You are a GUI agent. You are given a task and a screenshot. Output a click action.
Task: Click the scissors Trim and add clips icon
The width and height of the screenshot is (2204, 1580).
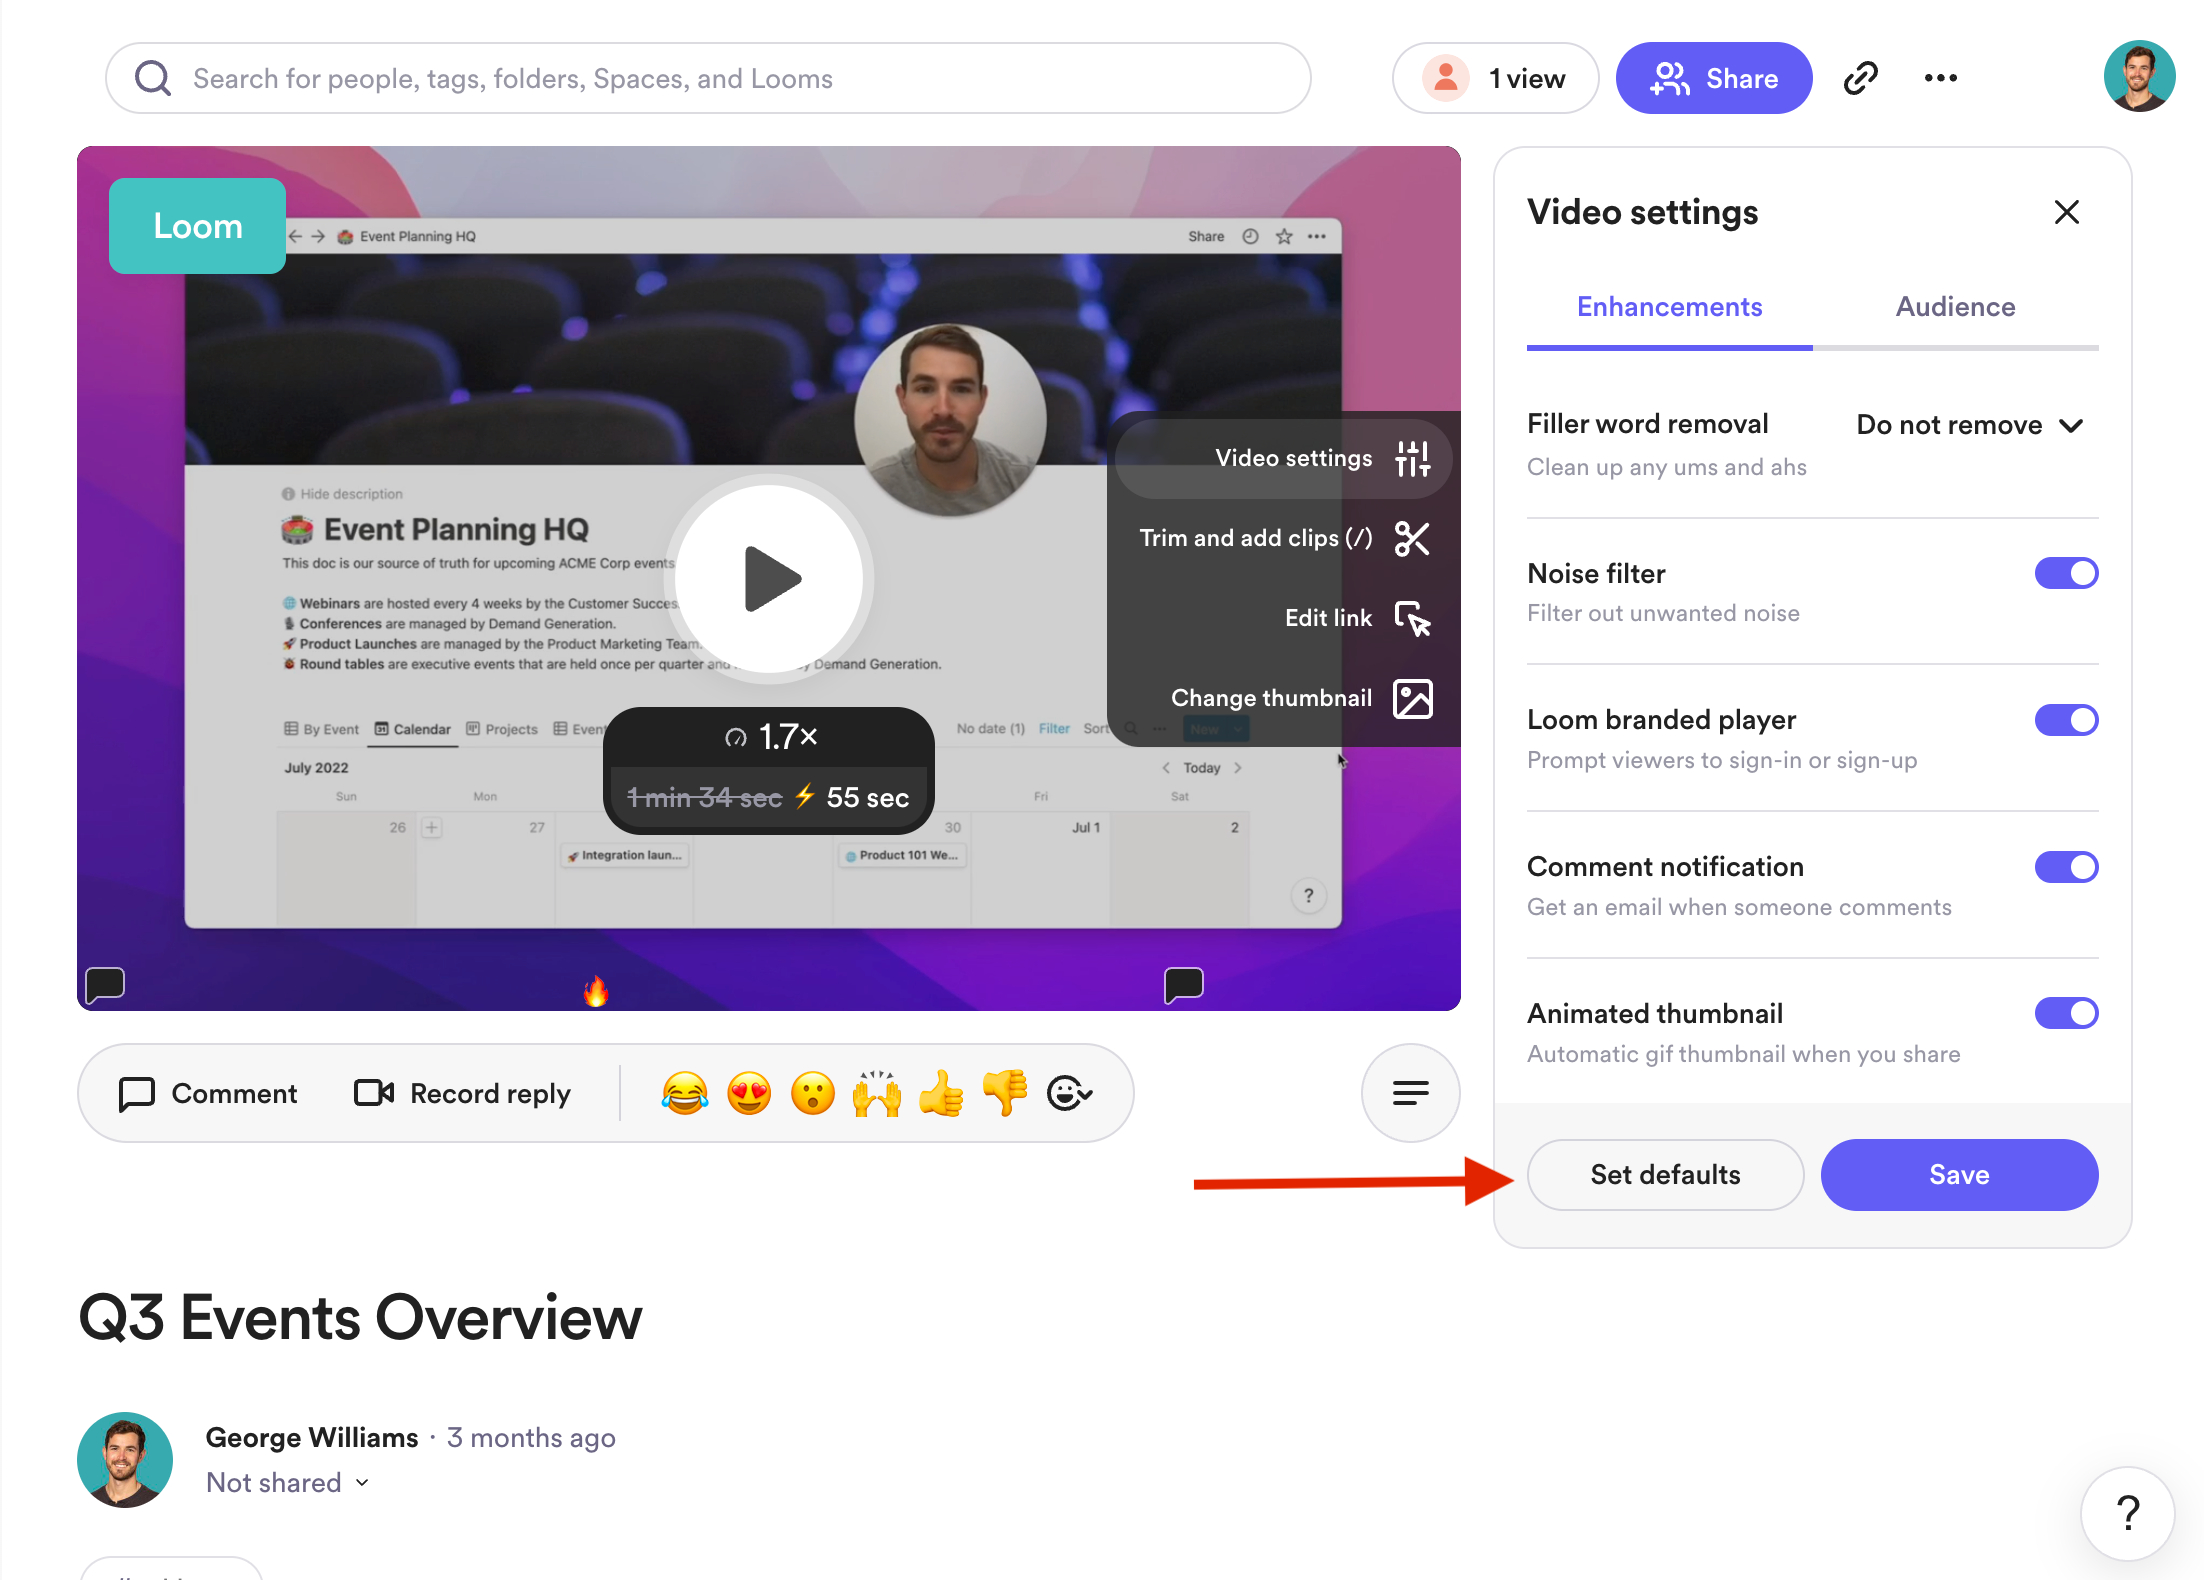coord(1412,538)
